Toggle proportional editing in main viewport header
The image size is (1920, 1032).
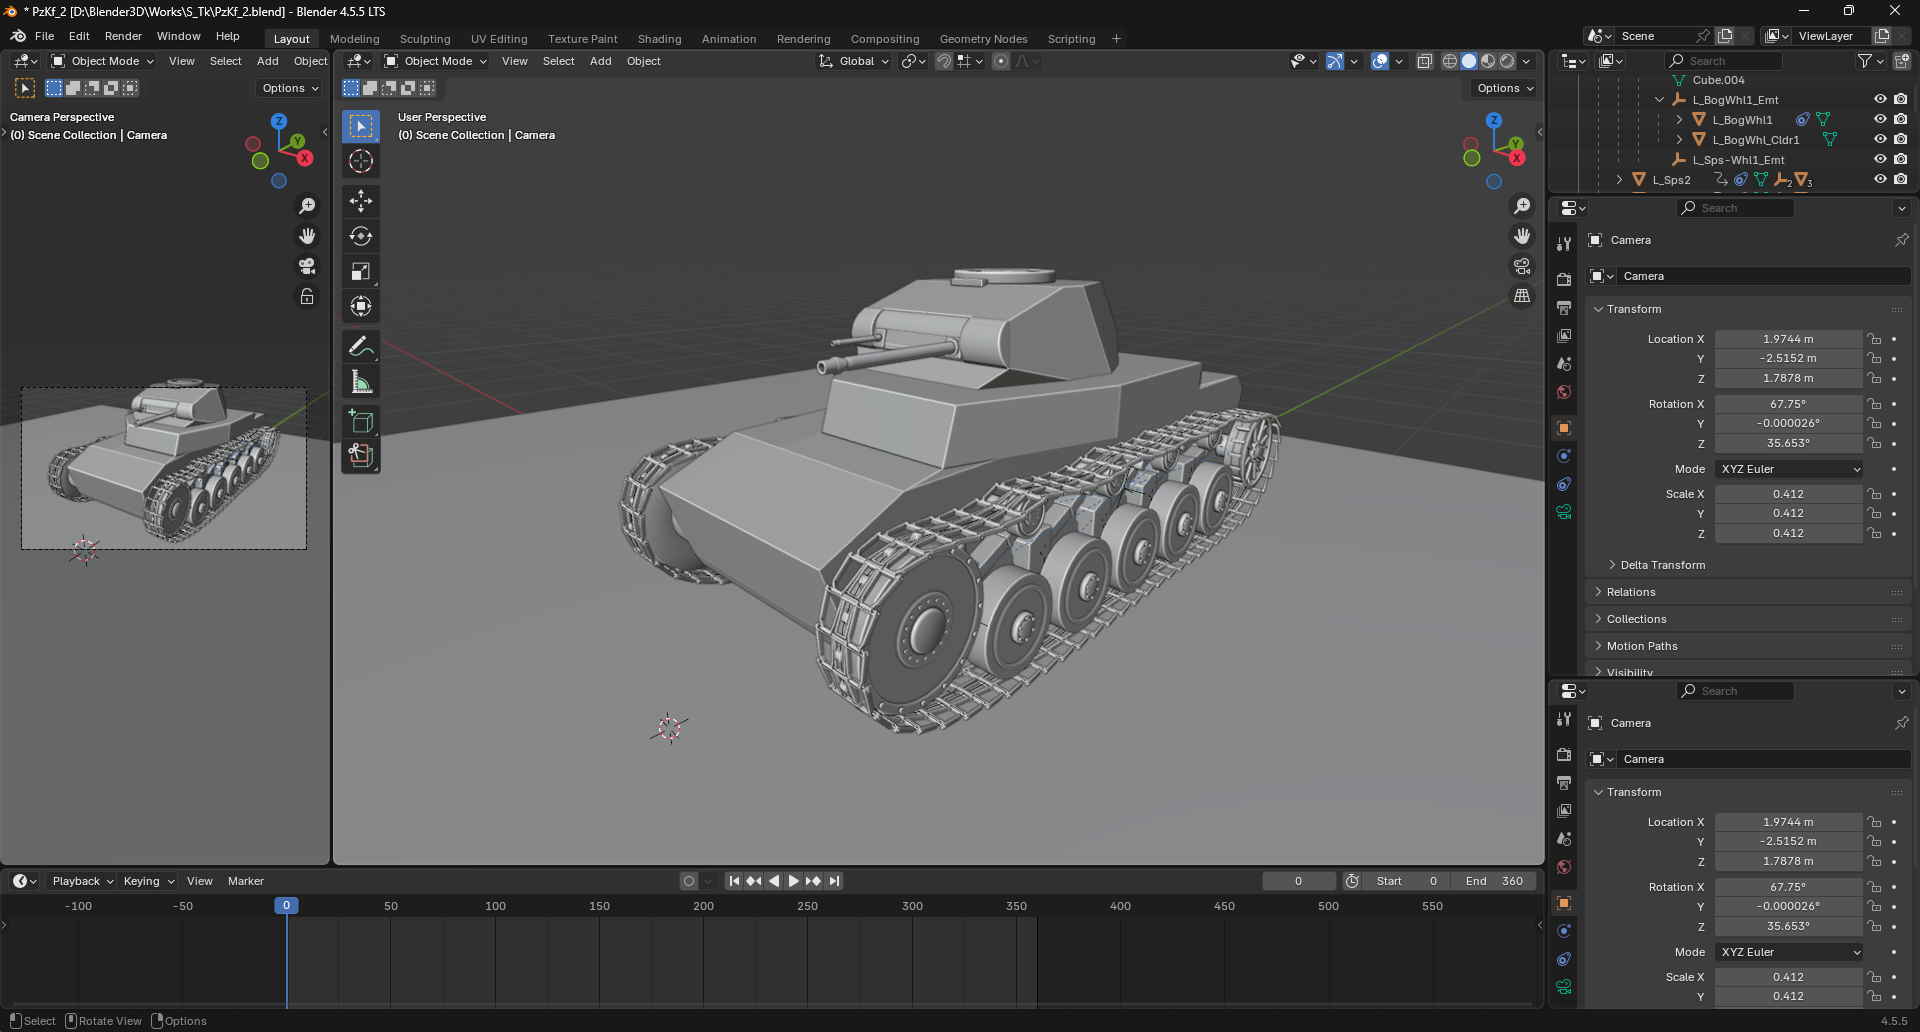1001,61
